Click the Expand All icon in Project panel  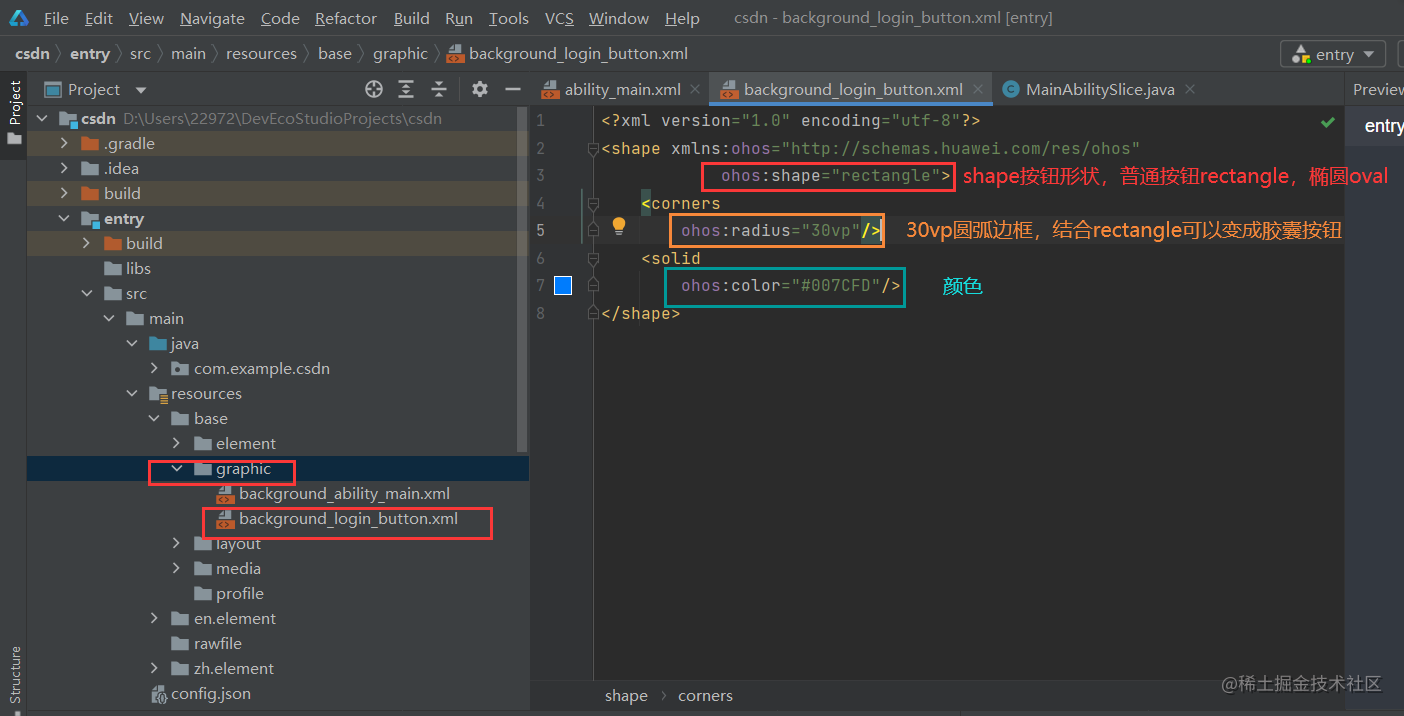406,89
